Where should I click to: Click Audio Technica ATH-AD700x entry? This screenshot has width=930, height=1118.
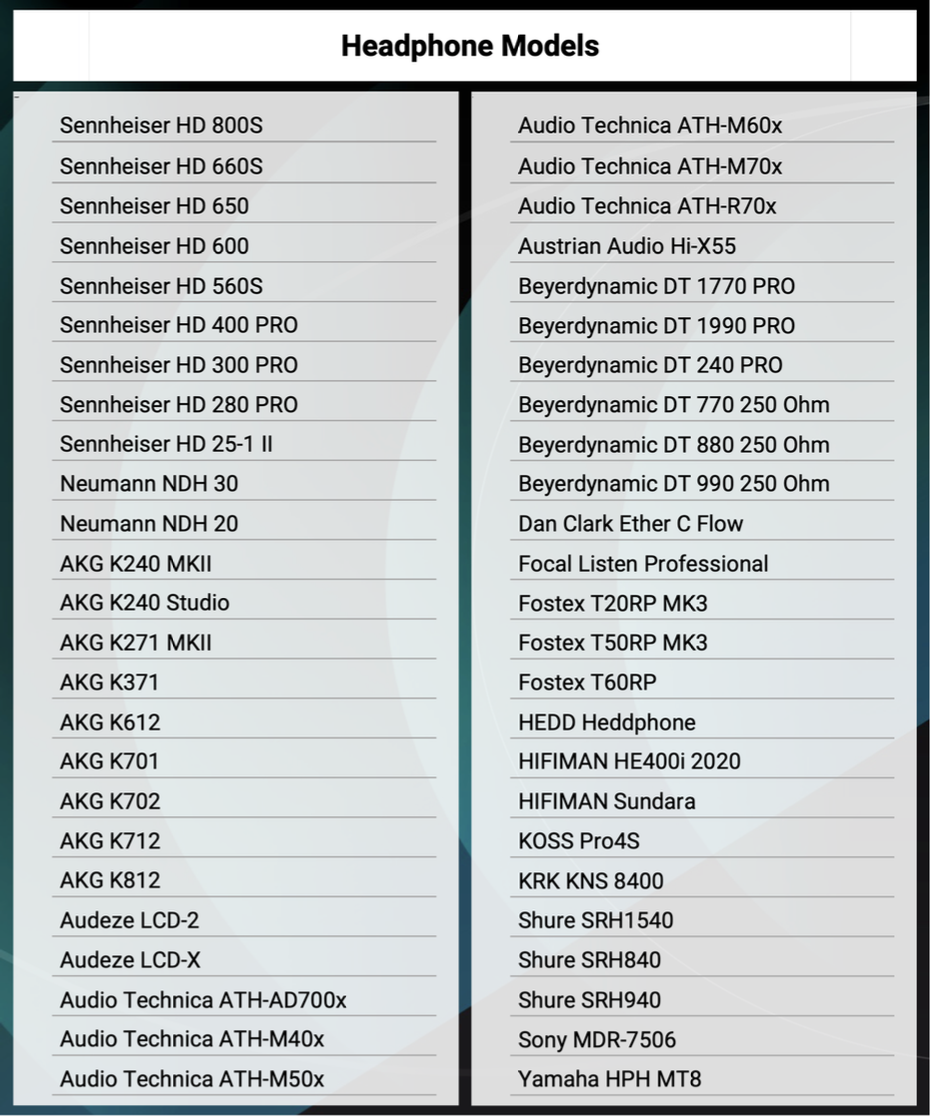pyautogui.click(x=203, y=1000)
